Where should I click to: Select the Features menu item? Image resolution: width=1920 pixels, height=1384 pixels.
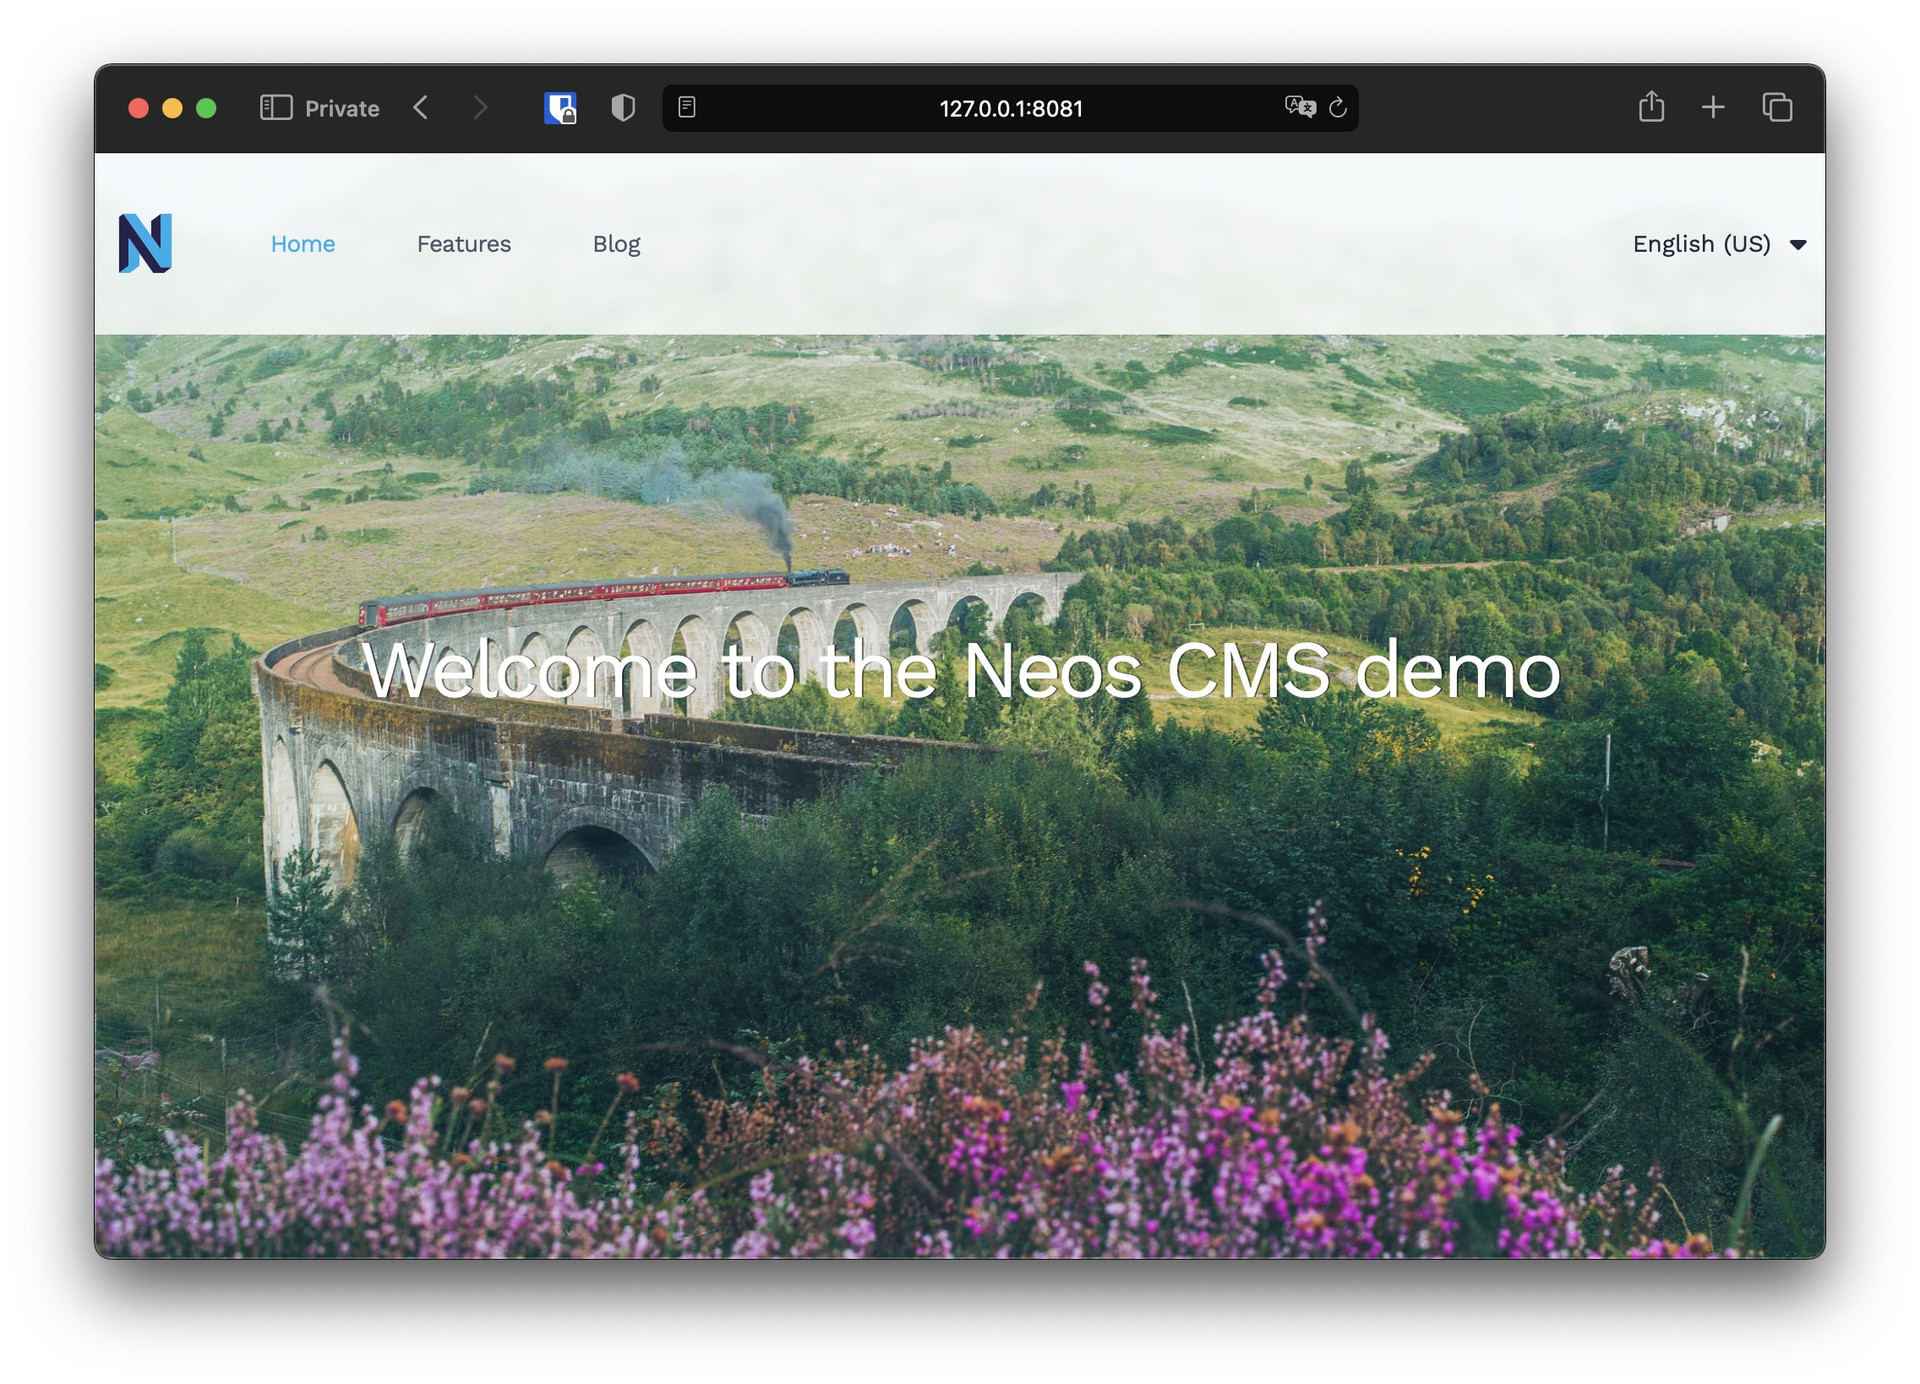click(464, 243)
